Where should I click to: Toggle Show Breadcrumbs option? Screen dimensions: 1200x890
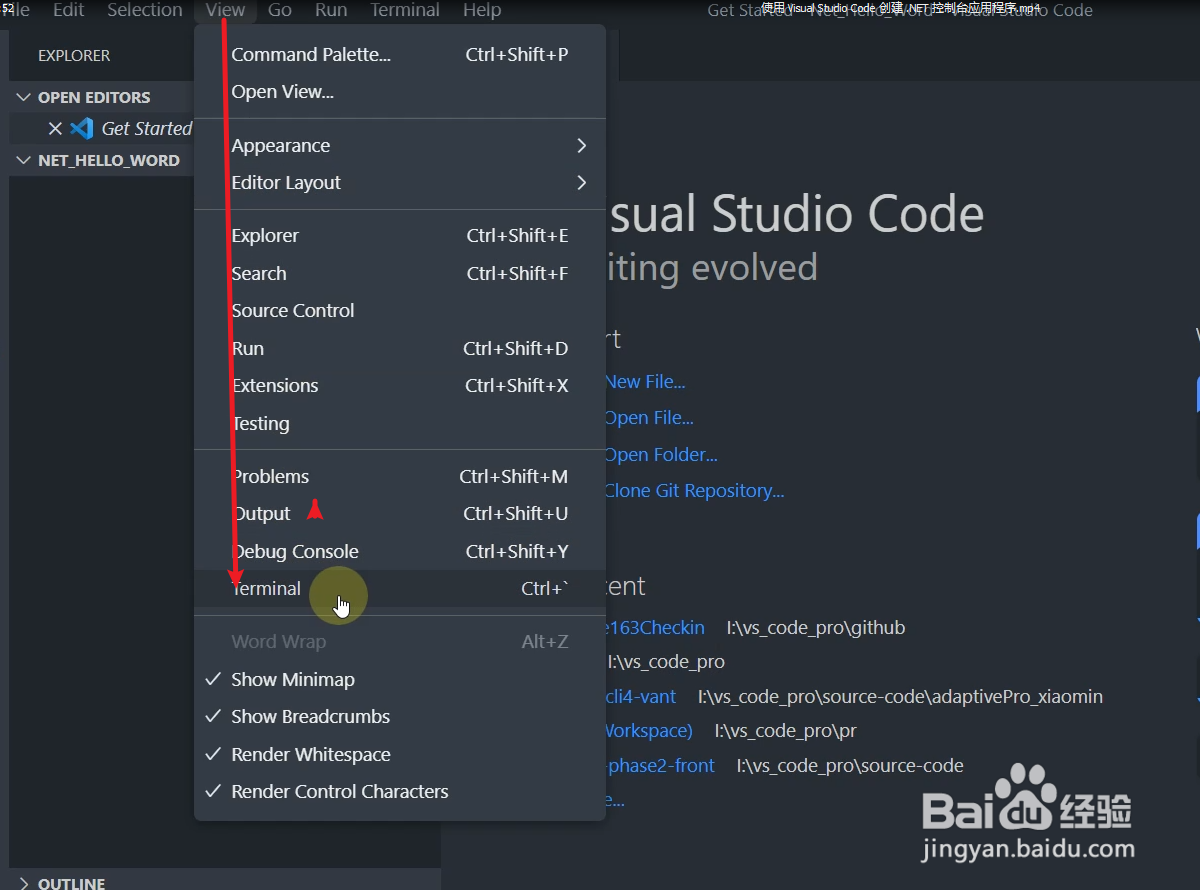tap(400, 717)
